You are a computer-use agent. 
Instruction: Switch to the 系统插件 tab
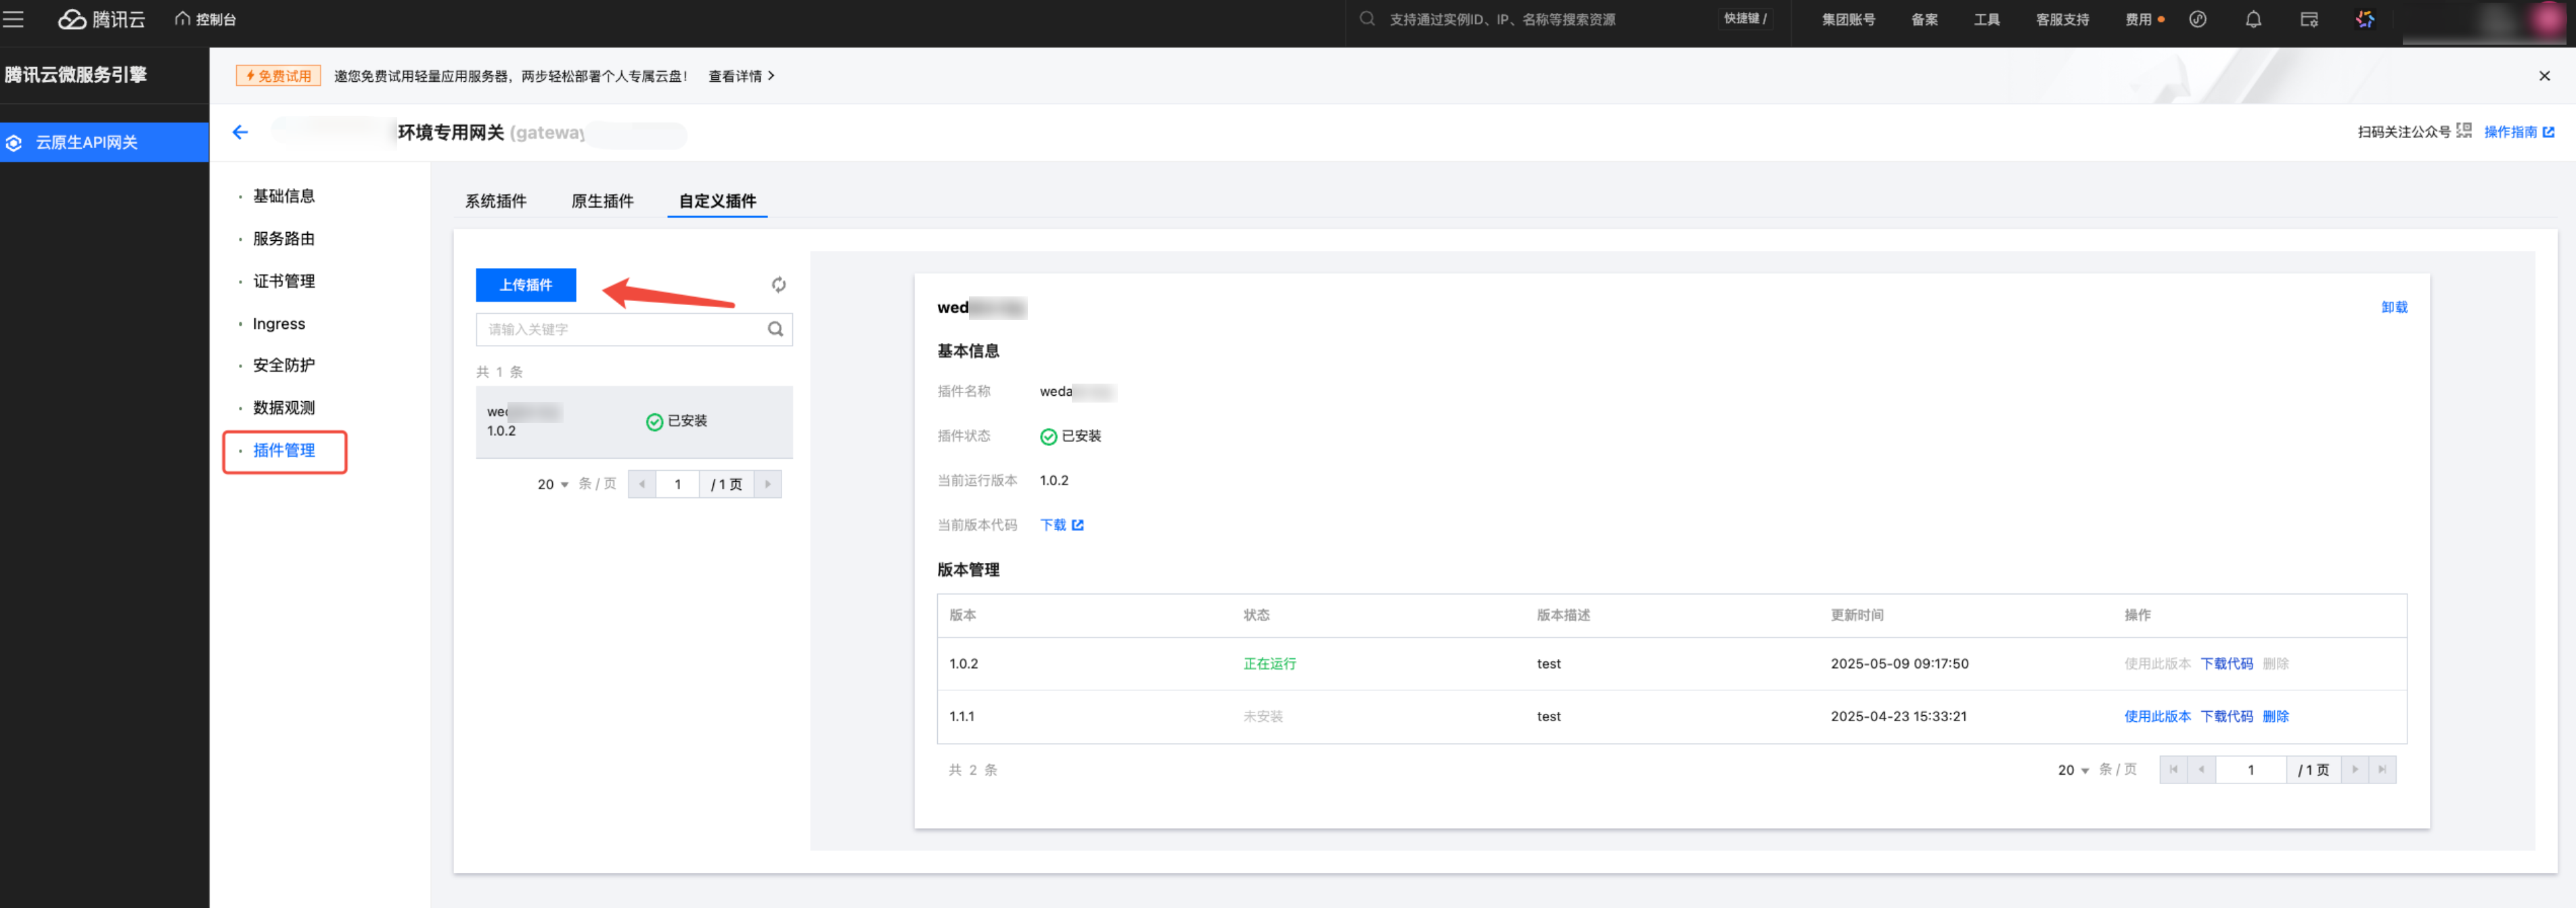495,201
